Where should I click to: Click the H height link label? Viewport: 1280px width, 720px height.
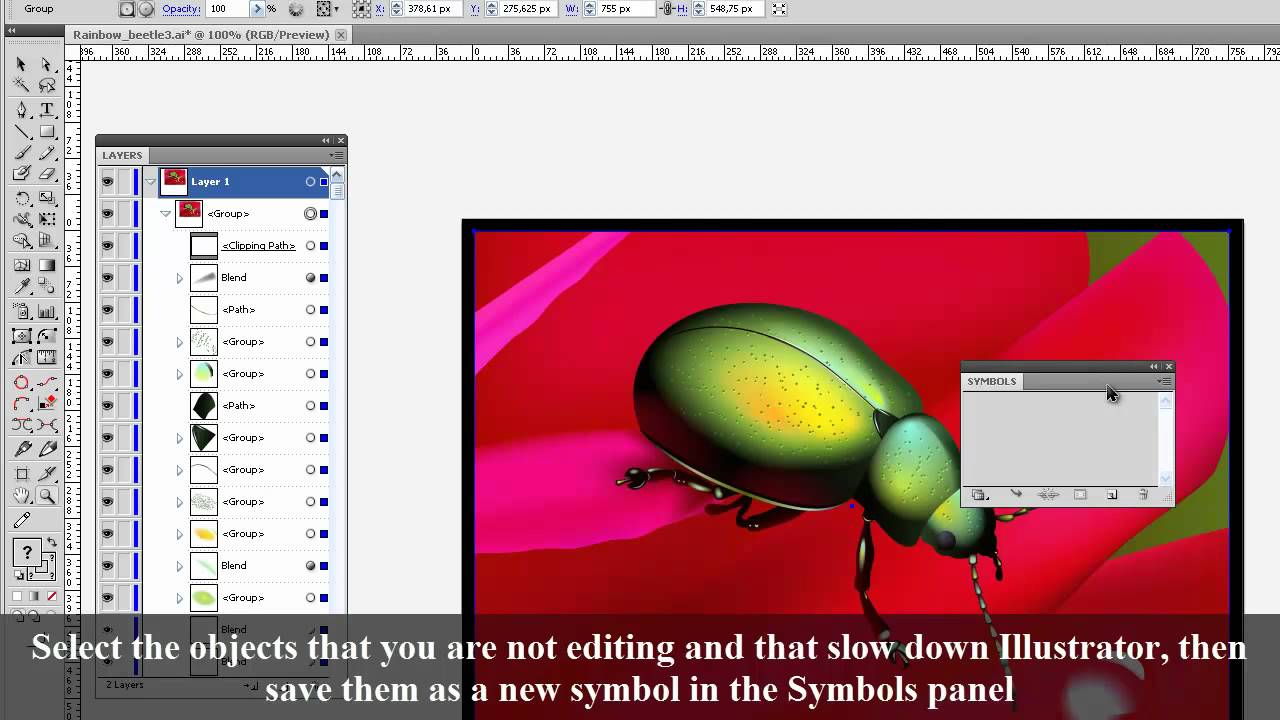[x=682, y=9]
